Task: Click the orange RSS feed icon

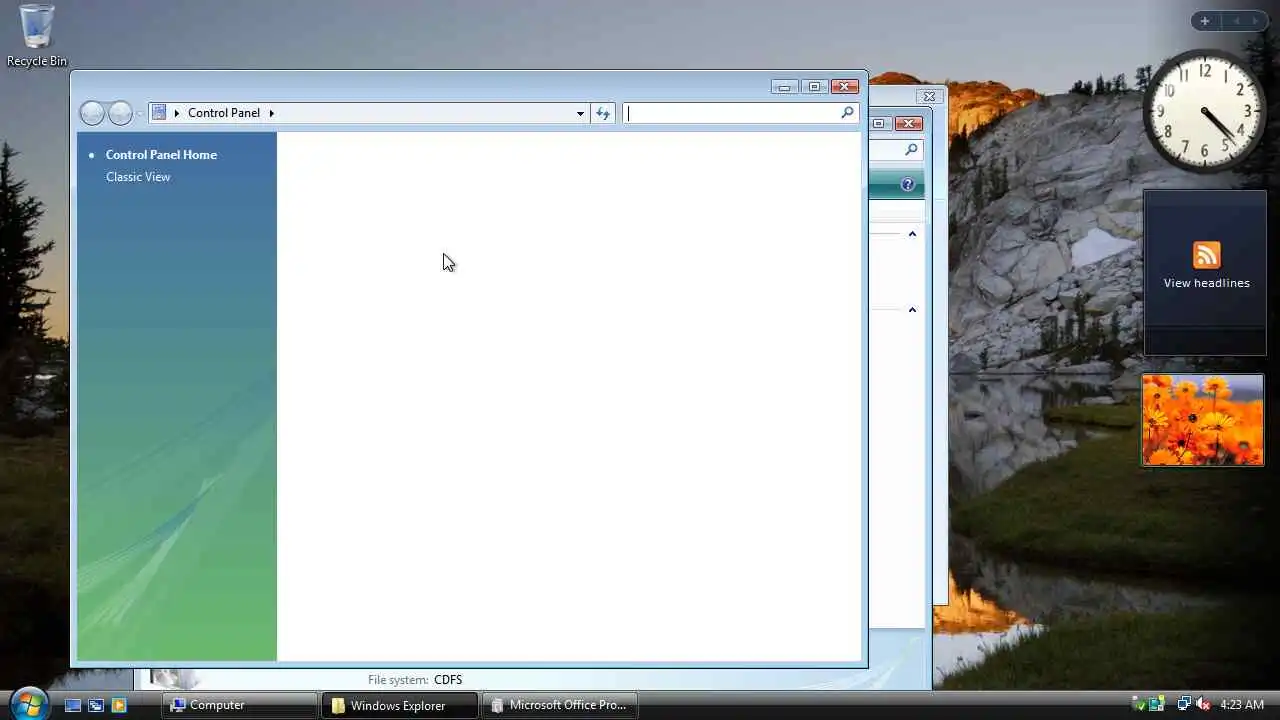Action: click(x=1206, y=254)
